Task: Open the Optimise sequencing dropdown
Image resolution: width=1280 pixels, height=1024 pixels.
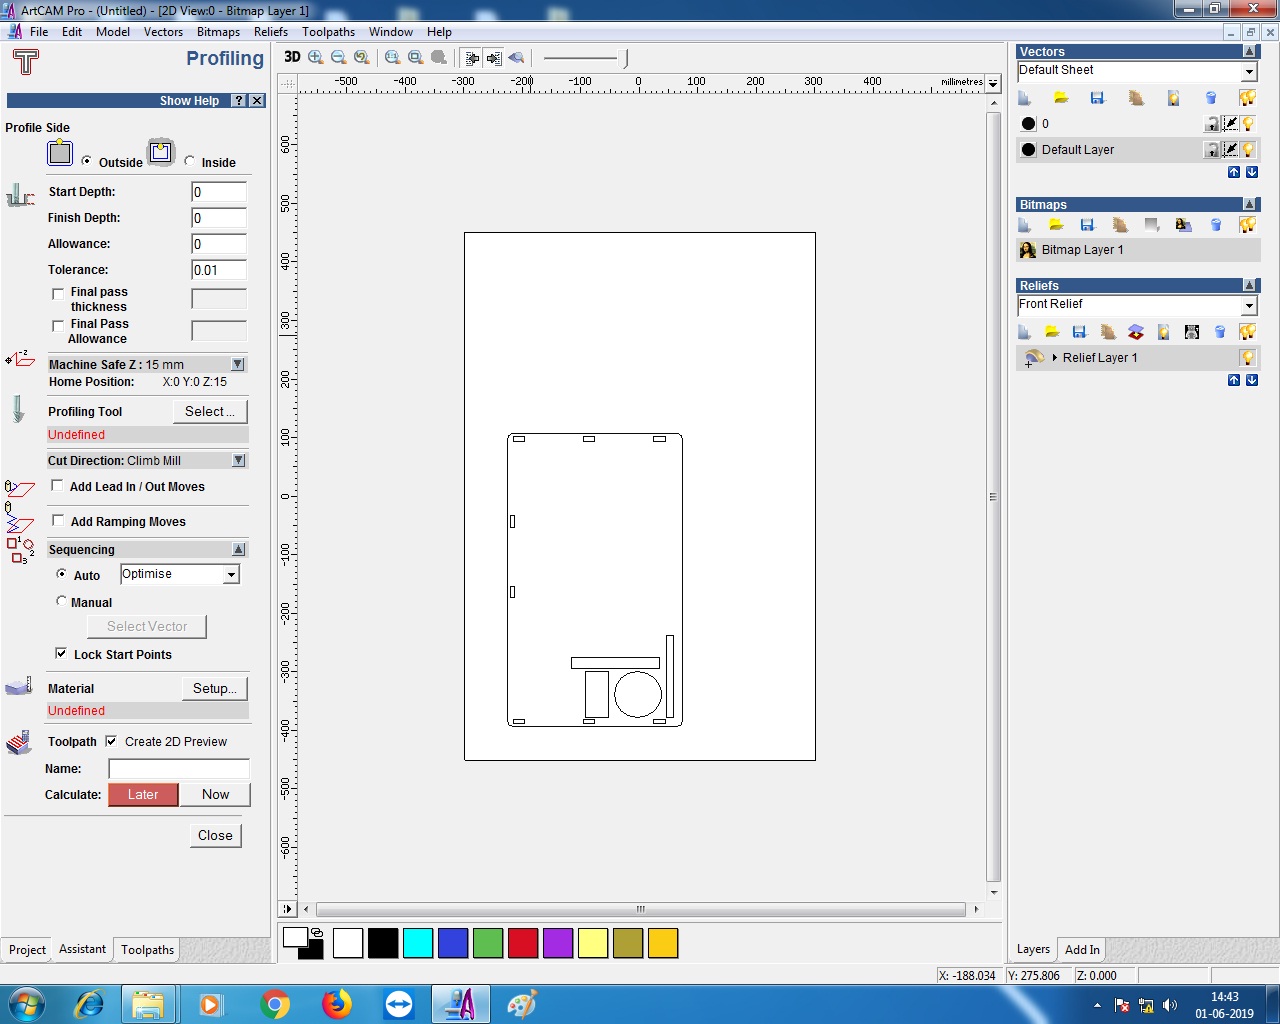Action: [x=232, y=575]
